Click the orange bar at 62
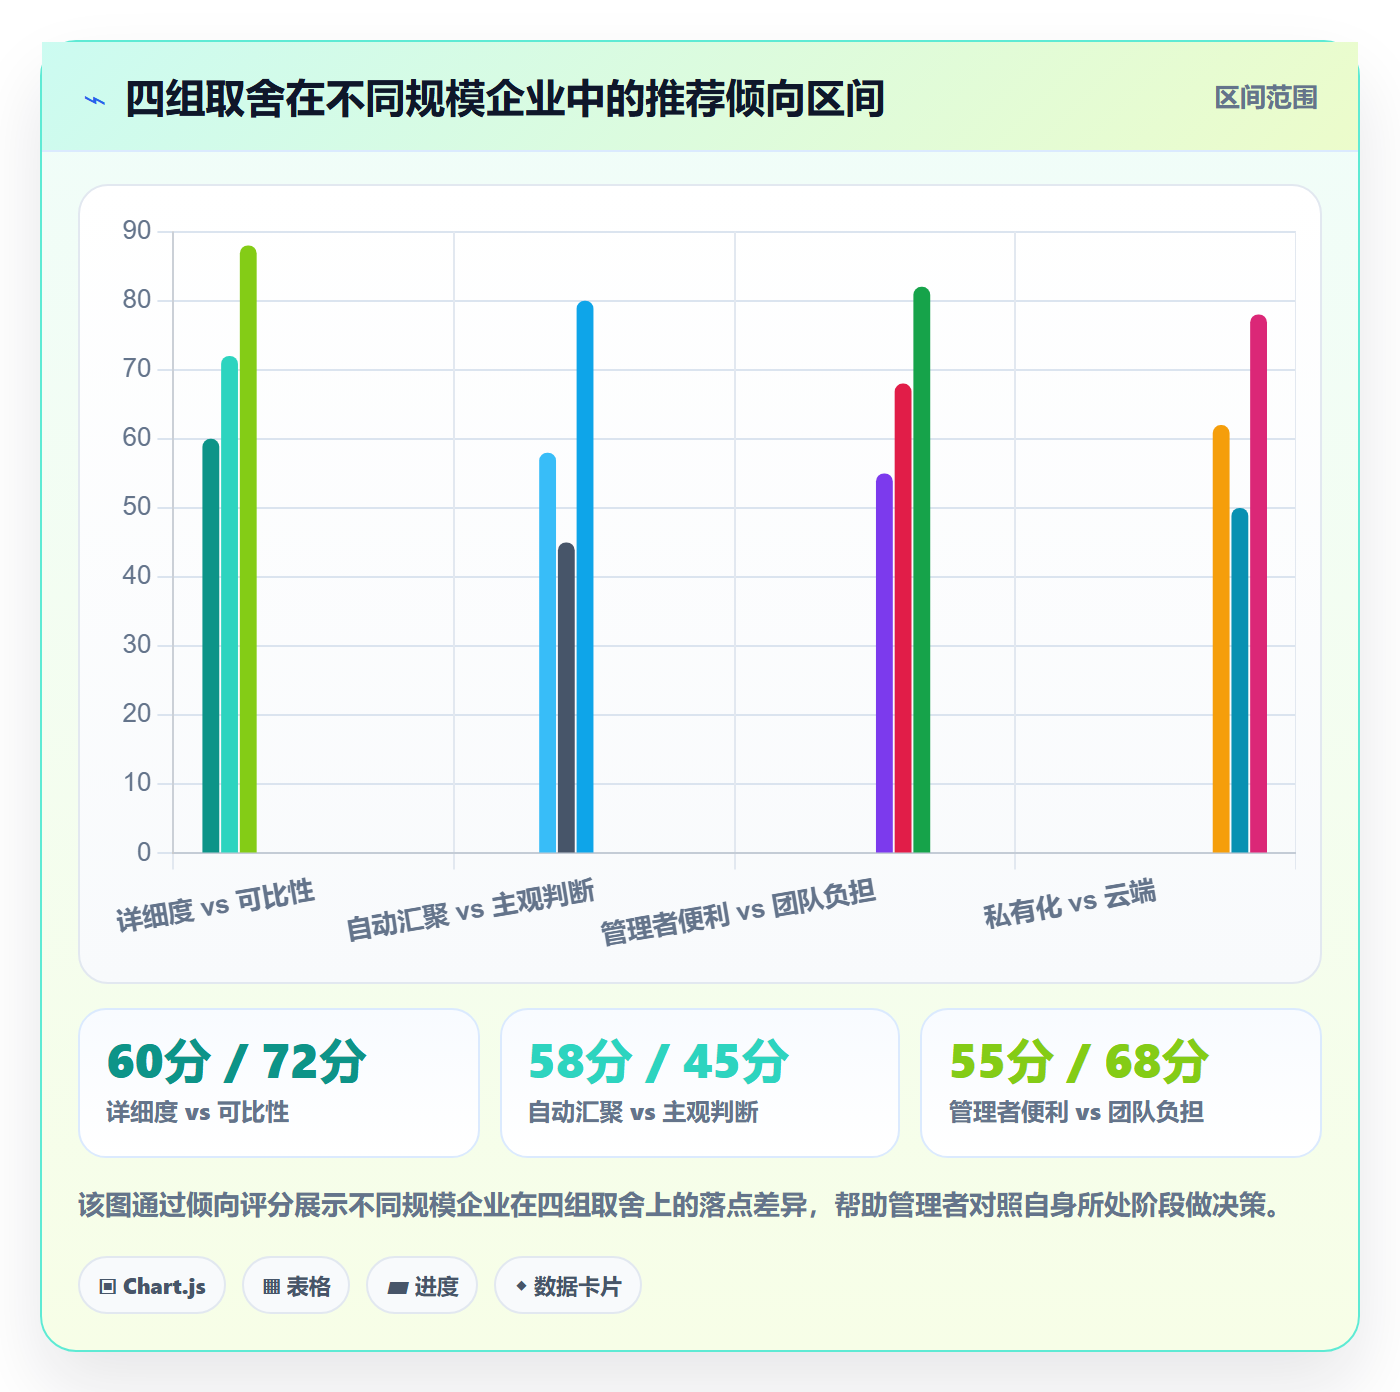The image size is (1400, 1392). 1221,639
